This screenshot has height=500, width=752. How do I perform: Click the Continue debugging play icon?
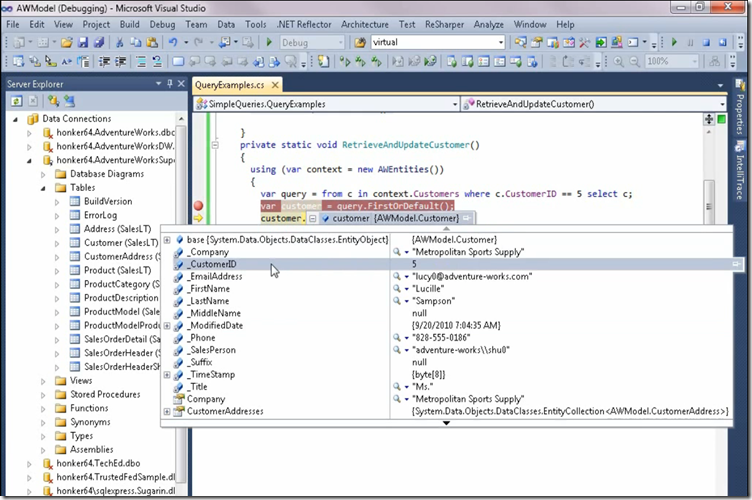tap(674, 43)
